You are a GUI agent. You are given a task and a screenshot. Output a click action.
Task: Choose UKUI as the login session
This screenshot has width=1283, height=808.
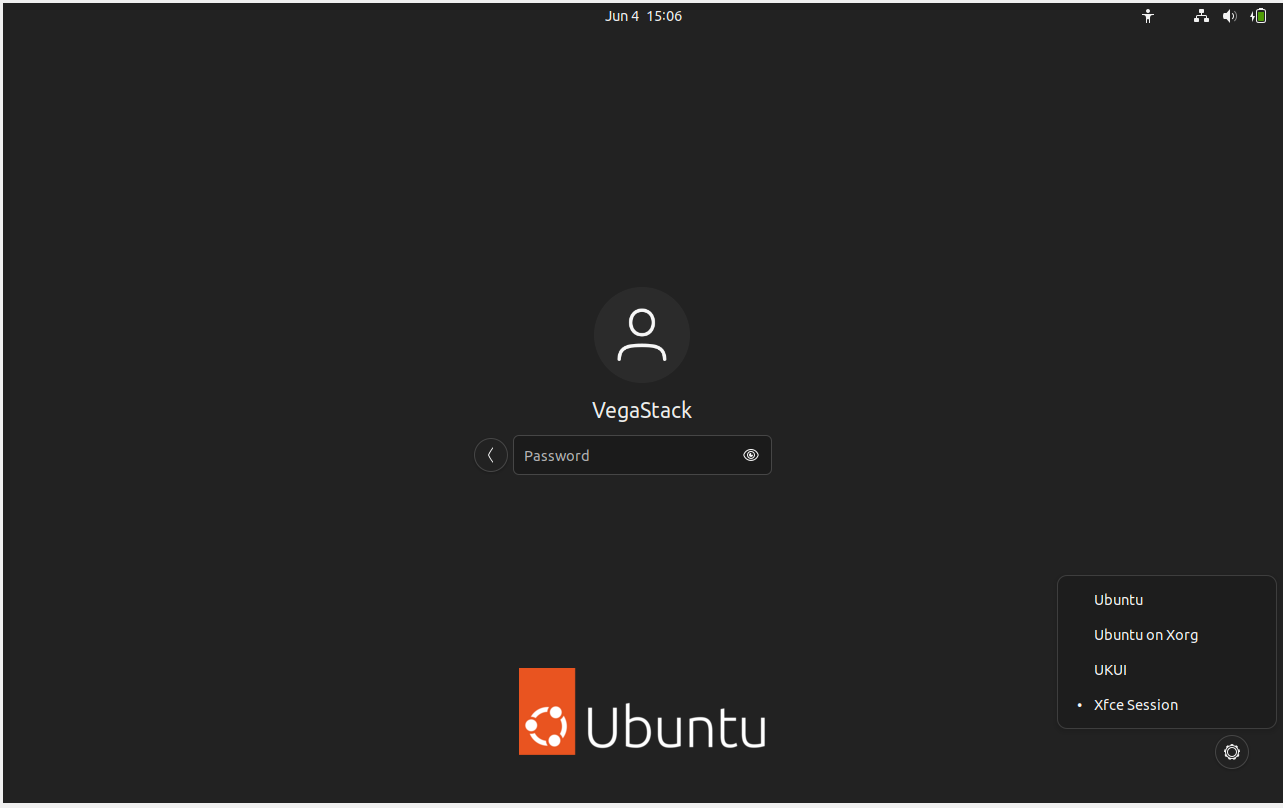pos(1110,669)
